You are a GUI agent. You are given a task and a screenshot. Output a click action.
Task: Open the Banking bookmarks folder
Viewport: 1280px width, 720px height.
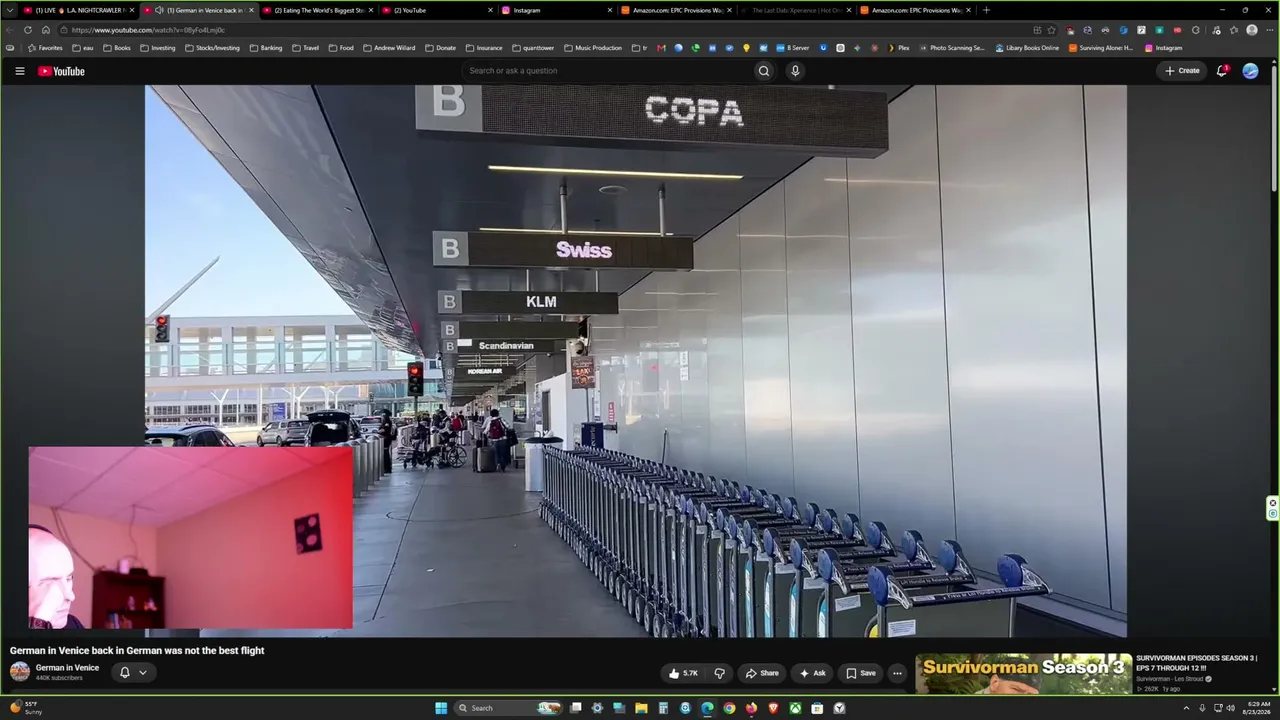(266, 48)
